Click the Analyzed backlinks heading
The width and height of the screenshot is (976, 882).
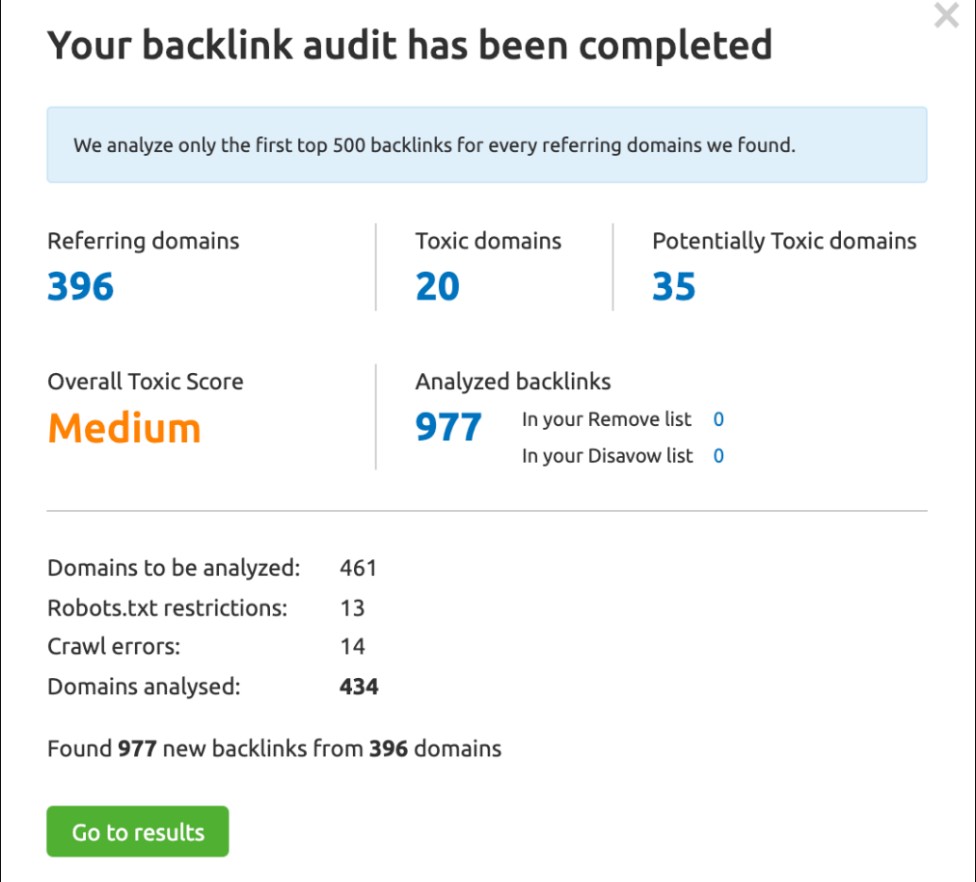(513, 382)
